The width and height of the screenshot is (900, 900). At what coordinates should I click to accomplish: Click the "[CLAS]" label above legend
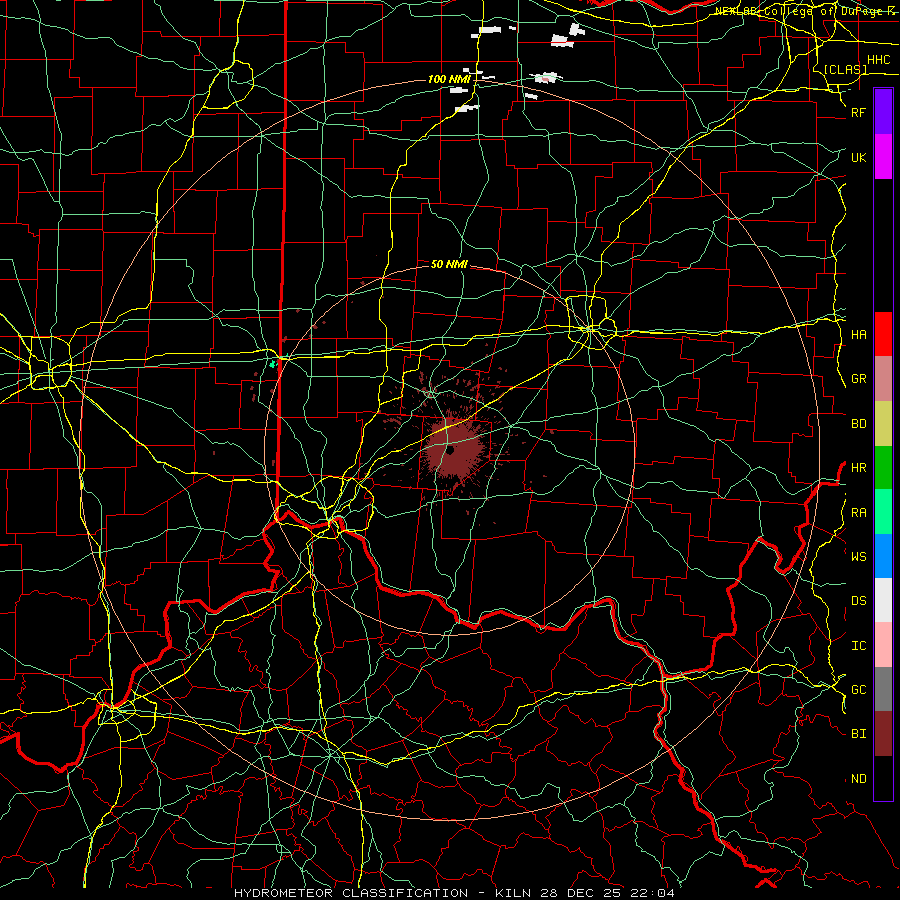pos(845,70)
